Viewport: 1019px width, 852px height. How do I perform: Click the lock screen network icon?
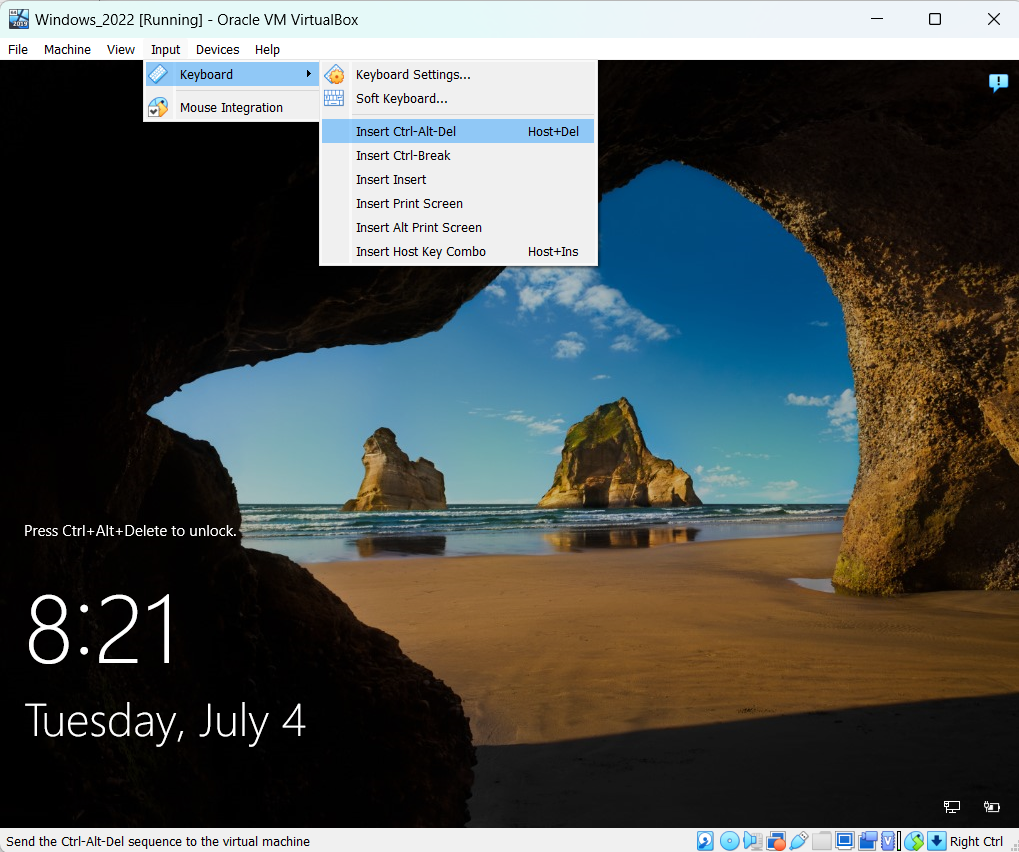(951, 807)
